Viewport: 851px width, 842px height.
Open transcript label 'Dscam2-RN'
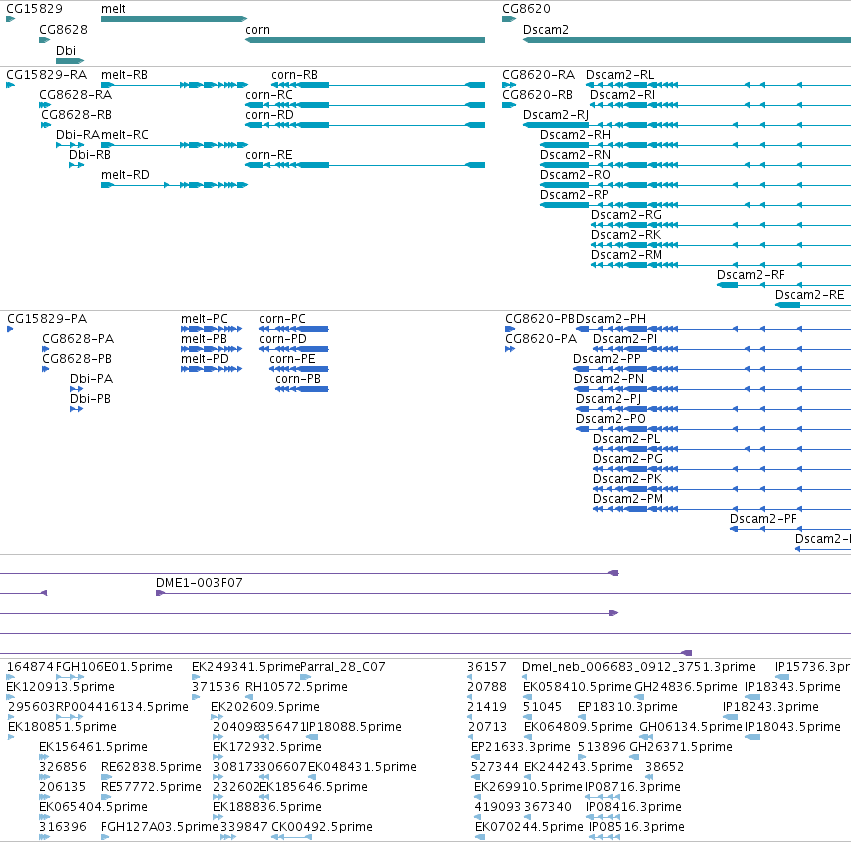(x=575, y=155)
